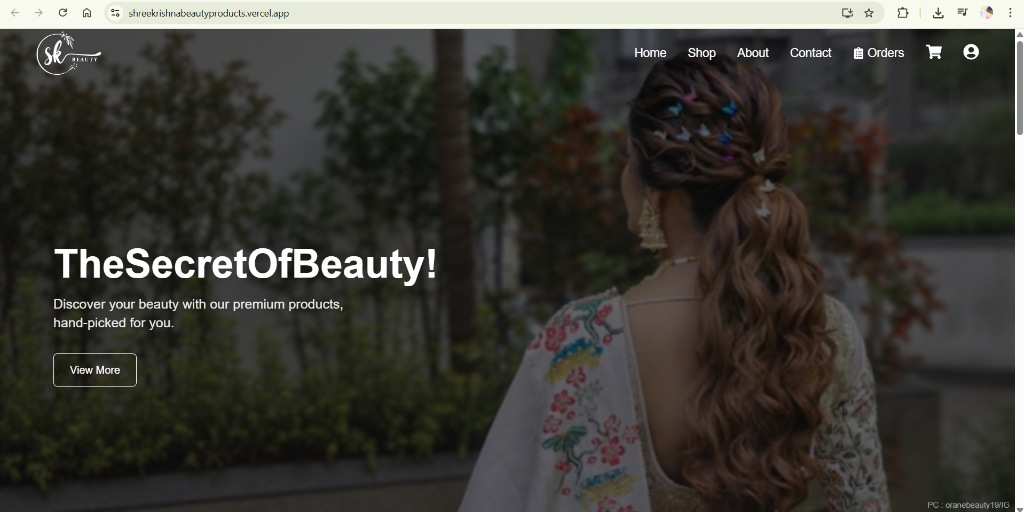This screenshot has width=1024, height=512.
Task: Open the browser extensions puzzle icon
Action: 903,13
